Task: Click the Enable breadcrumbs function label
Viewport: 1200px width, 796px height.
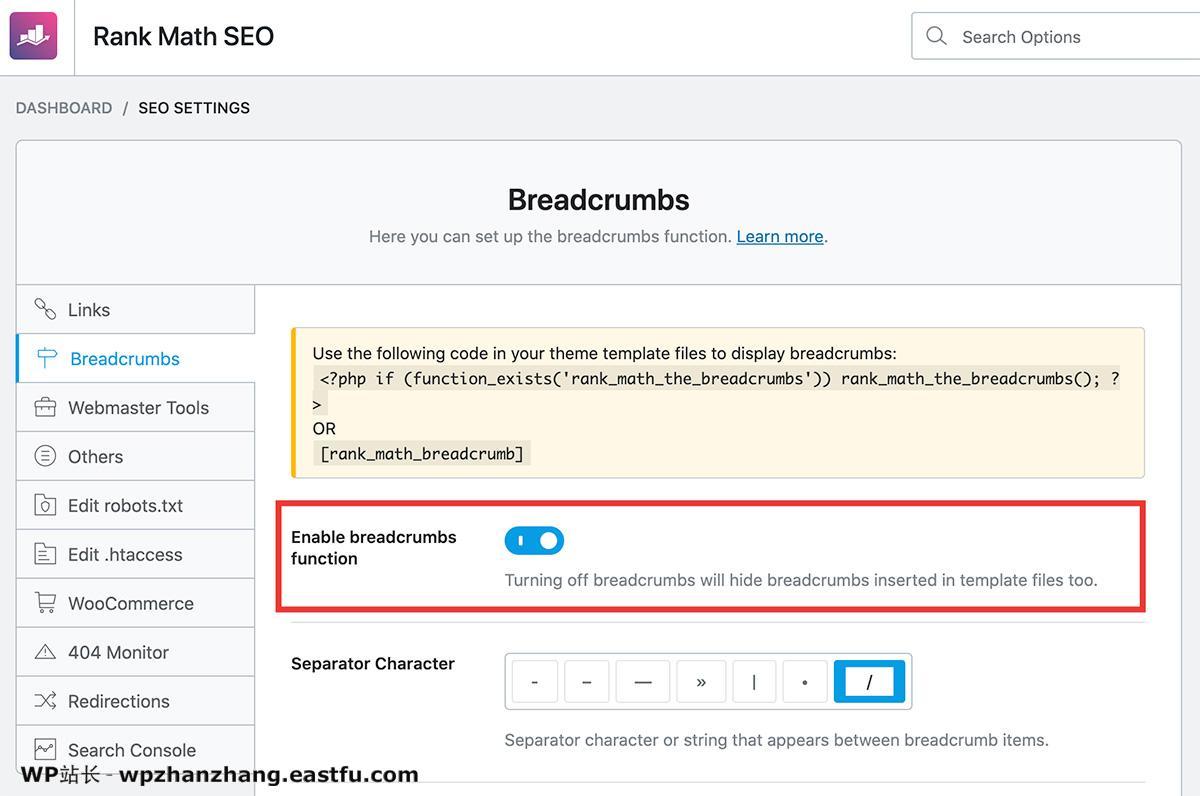Action: click(x=374, y=548)
